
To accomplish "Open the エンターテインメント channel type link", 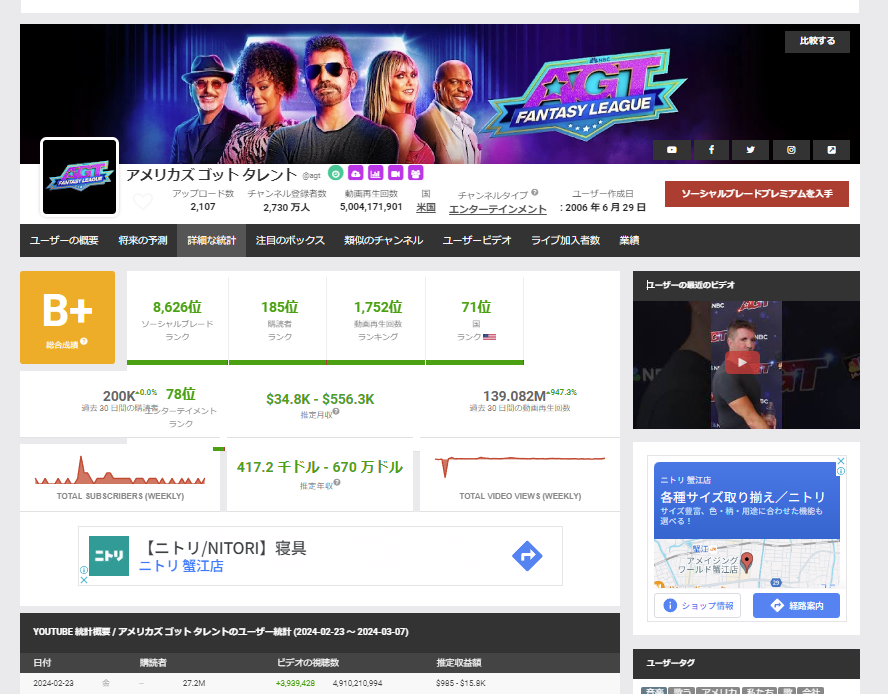I will pyautogui.click(x=498, y=209).
